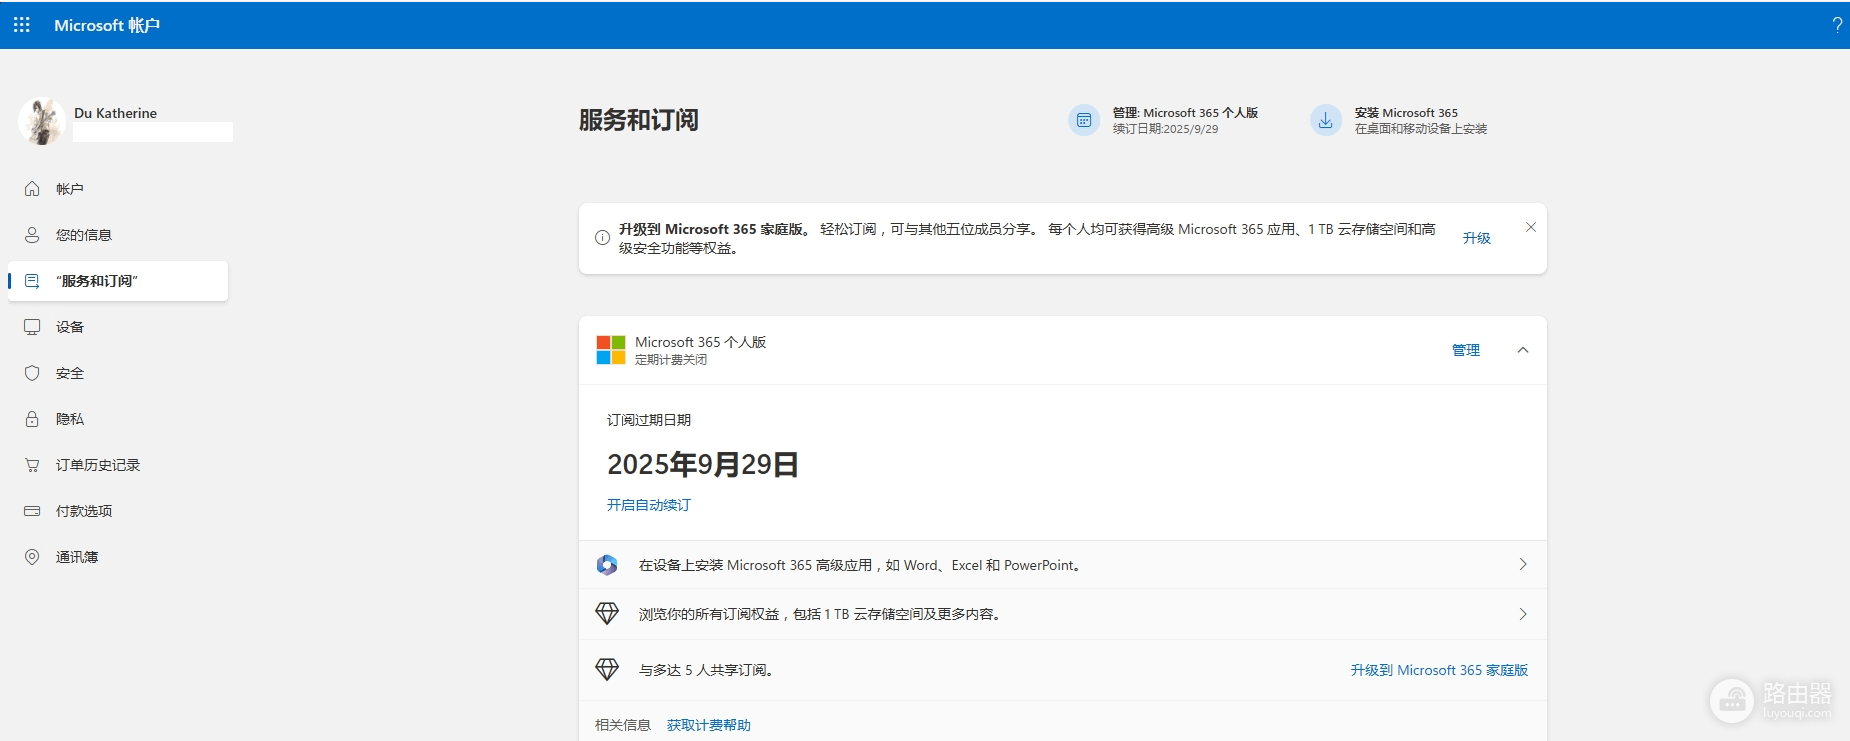The width and height of the screenshot is (1850, 741).
Task: Click the 订单历史记录 cart icon
Action: [32, 465]
